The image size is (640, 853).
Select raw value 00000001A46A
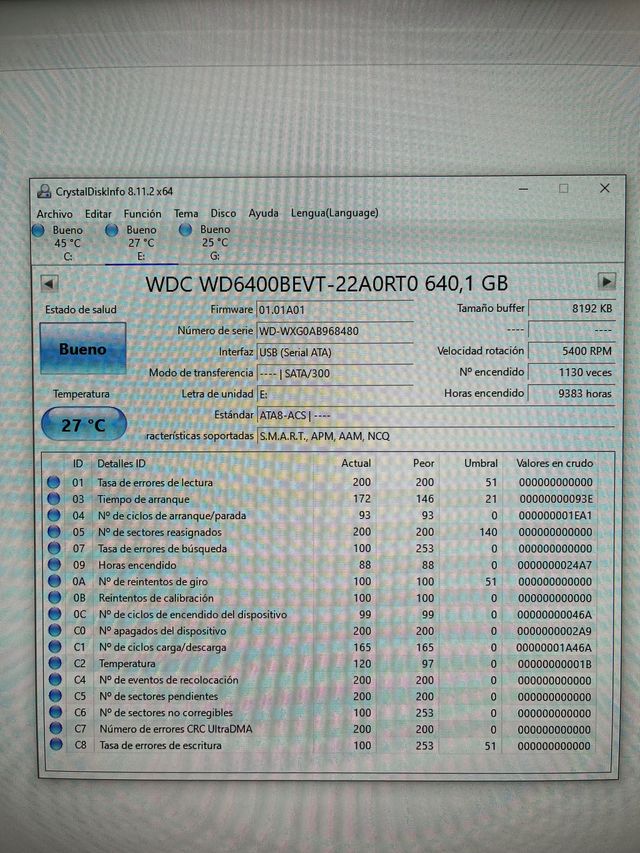[554, 647]
